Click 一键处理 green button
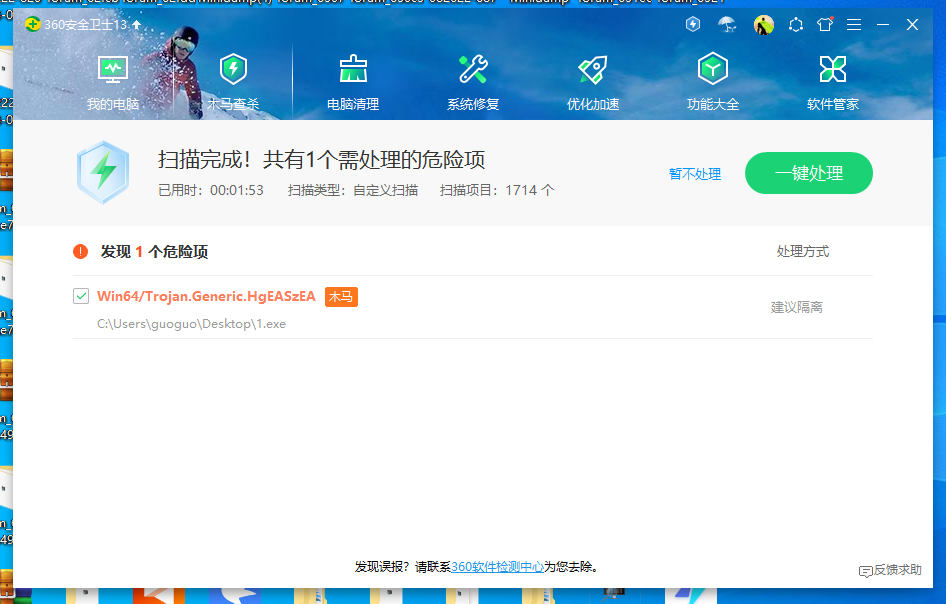The width and height of the screenshot is (946, 604). pyautogui.click(x=808, y=173)
